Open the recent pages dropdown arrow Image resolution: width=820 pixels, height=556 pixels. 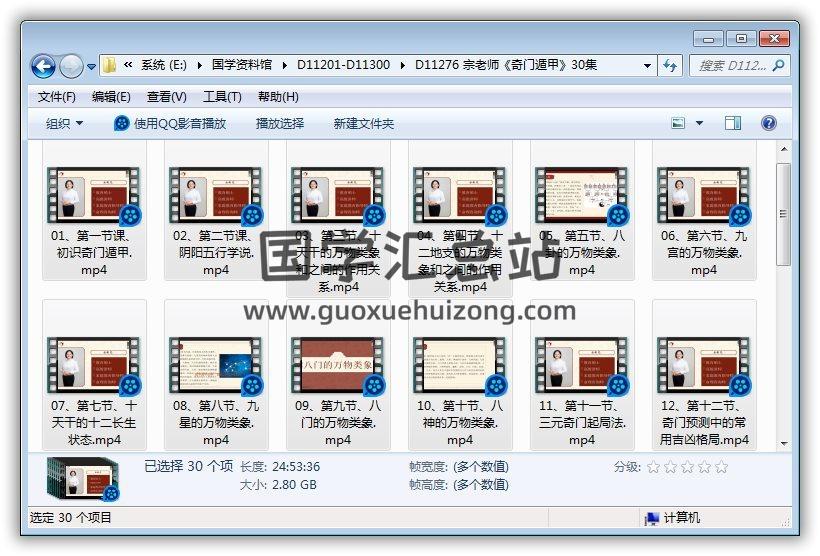pos(92,67)
